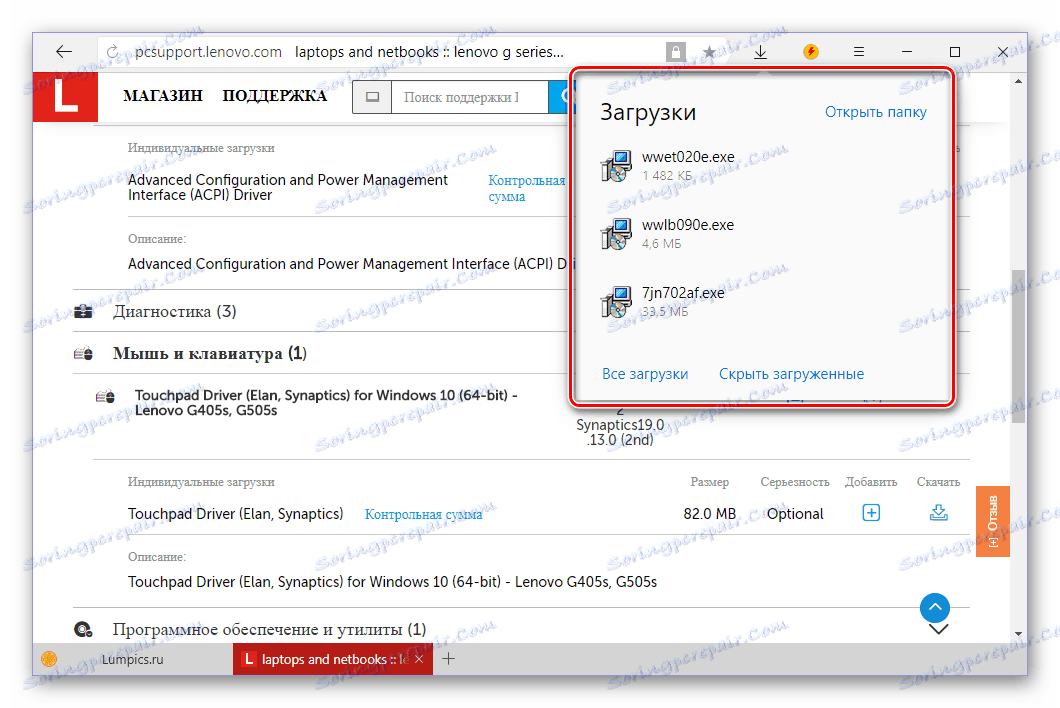This screenshot has width=1060, height=708.
Task: Click Открыть папку link in downloads
Action: coord(875,112)
